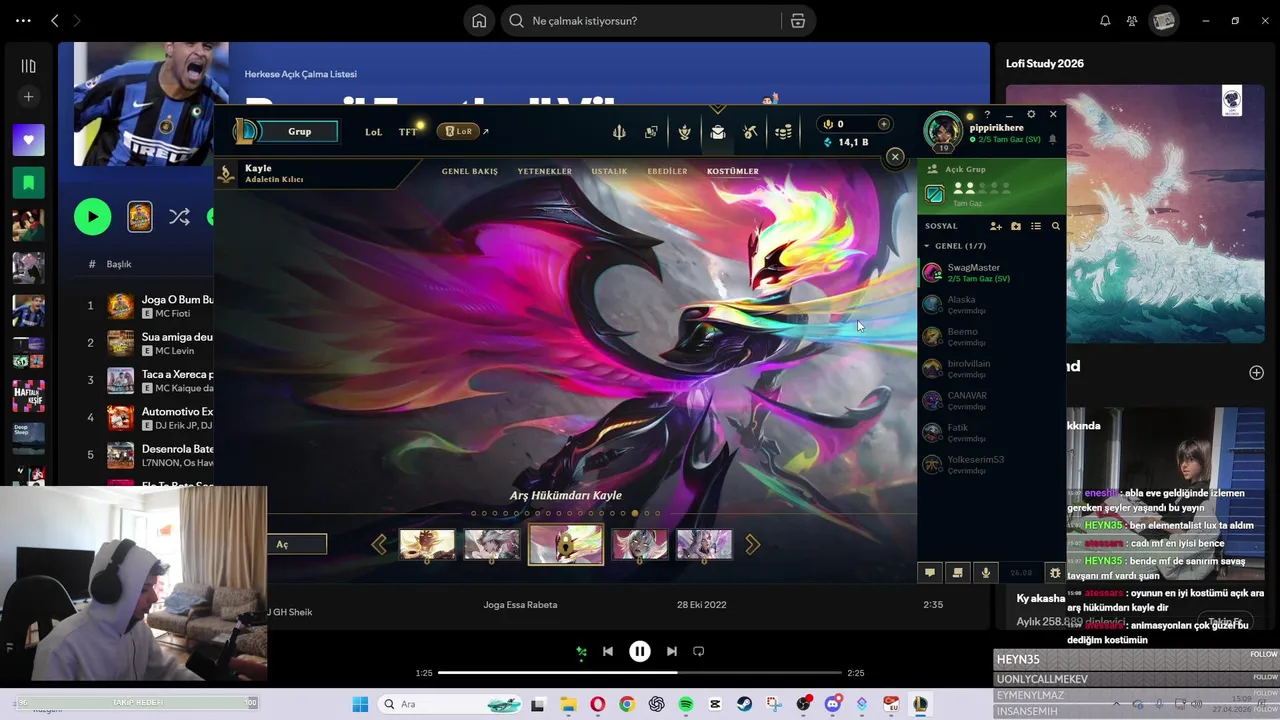Image resolution: width=1280 pixels, height=720 pixels.
Task: Open the missions panel icon beside chat
Action: point(958,573)
